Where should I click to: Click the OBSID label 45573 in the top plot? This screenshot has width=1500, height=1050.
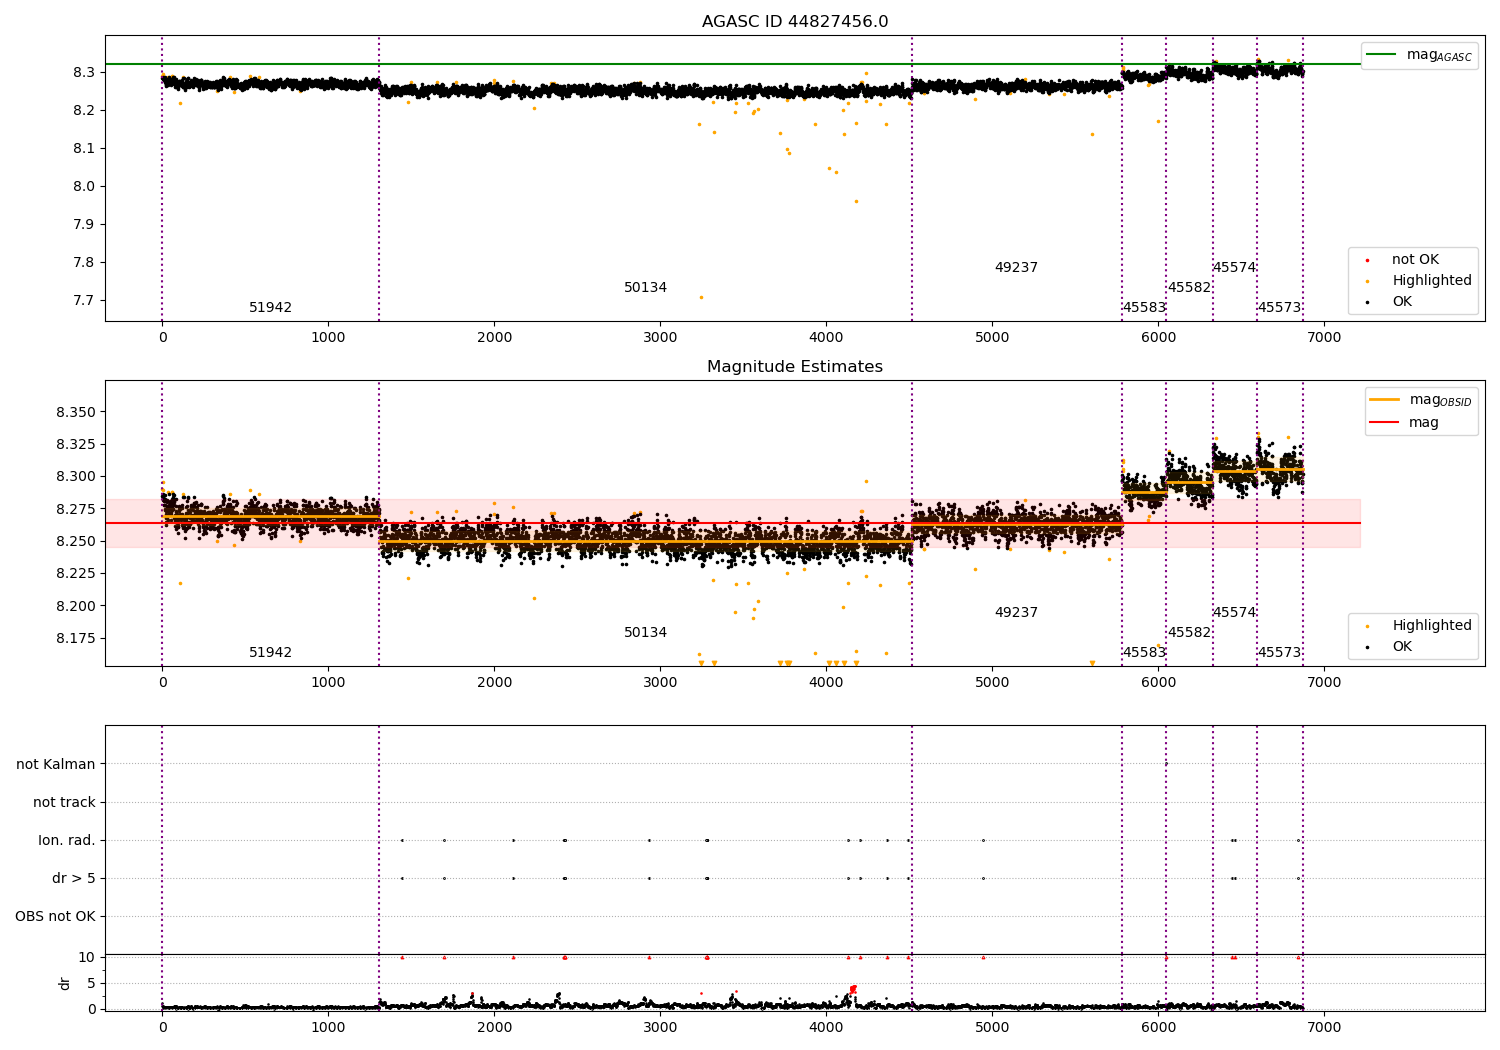point(1279,308)
